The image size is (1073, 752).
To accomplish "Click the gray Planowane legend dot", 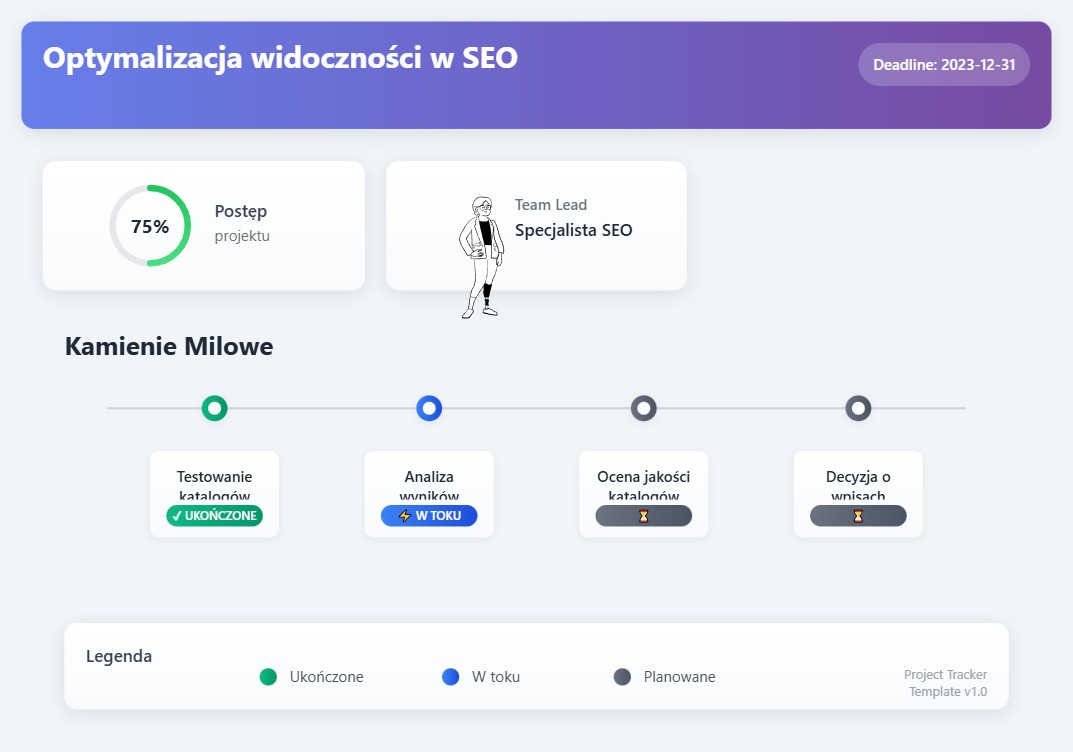I will pos(622,677).
